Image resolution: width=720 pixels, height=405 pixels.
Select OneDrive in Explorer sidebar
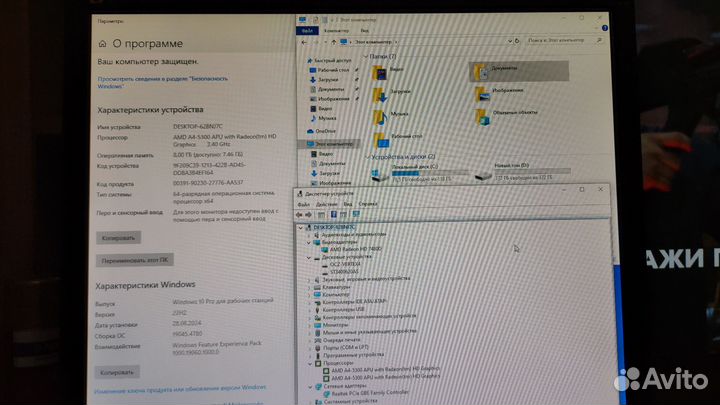[322, 131]
